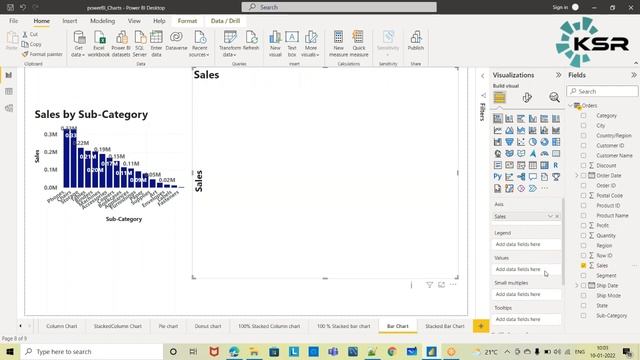Choose the Donut chart visual
Viewport: 640px width, 360px height.
544,142
